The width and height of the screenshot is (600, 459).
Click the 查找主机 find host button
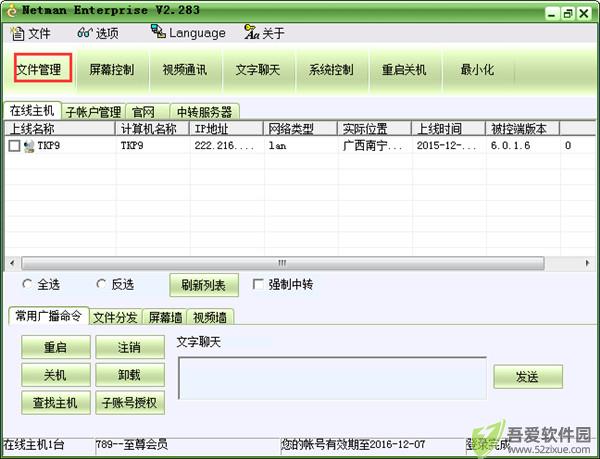click(x=56, y=402)
